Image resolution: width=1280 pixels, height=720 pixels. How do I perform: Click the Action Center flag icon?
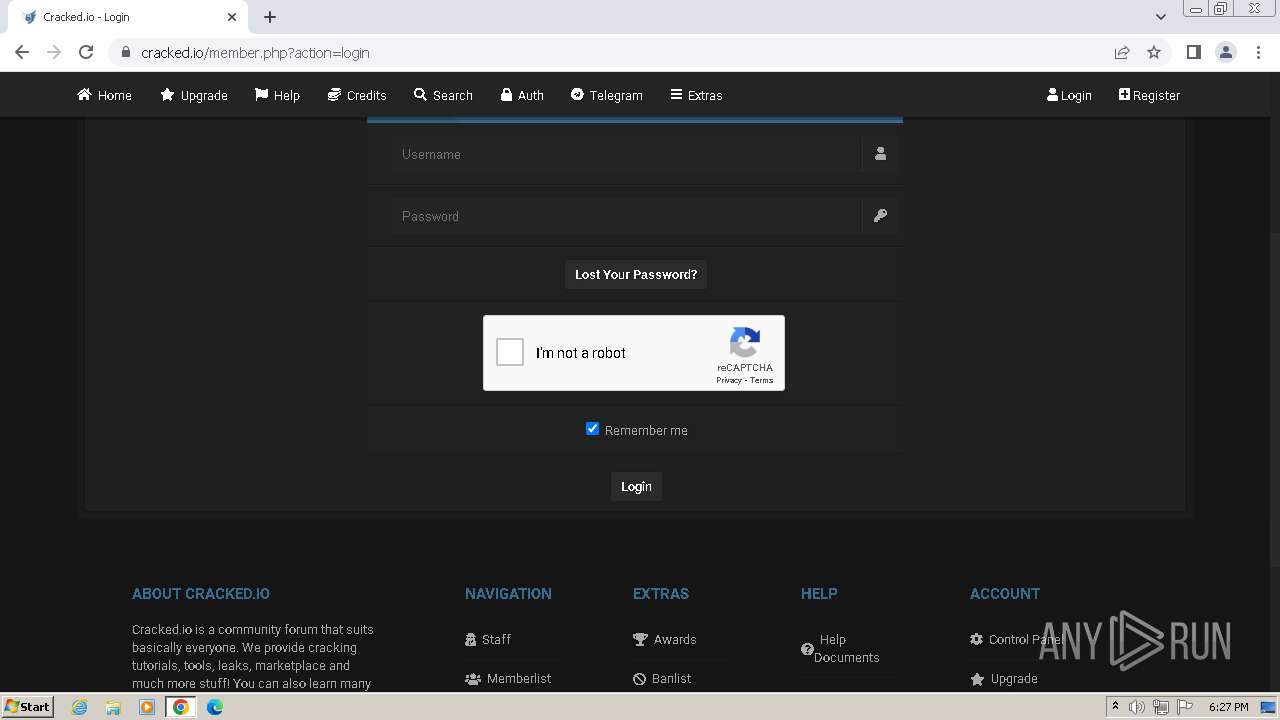(1183, 707)
